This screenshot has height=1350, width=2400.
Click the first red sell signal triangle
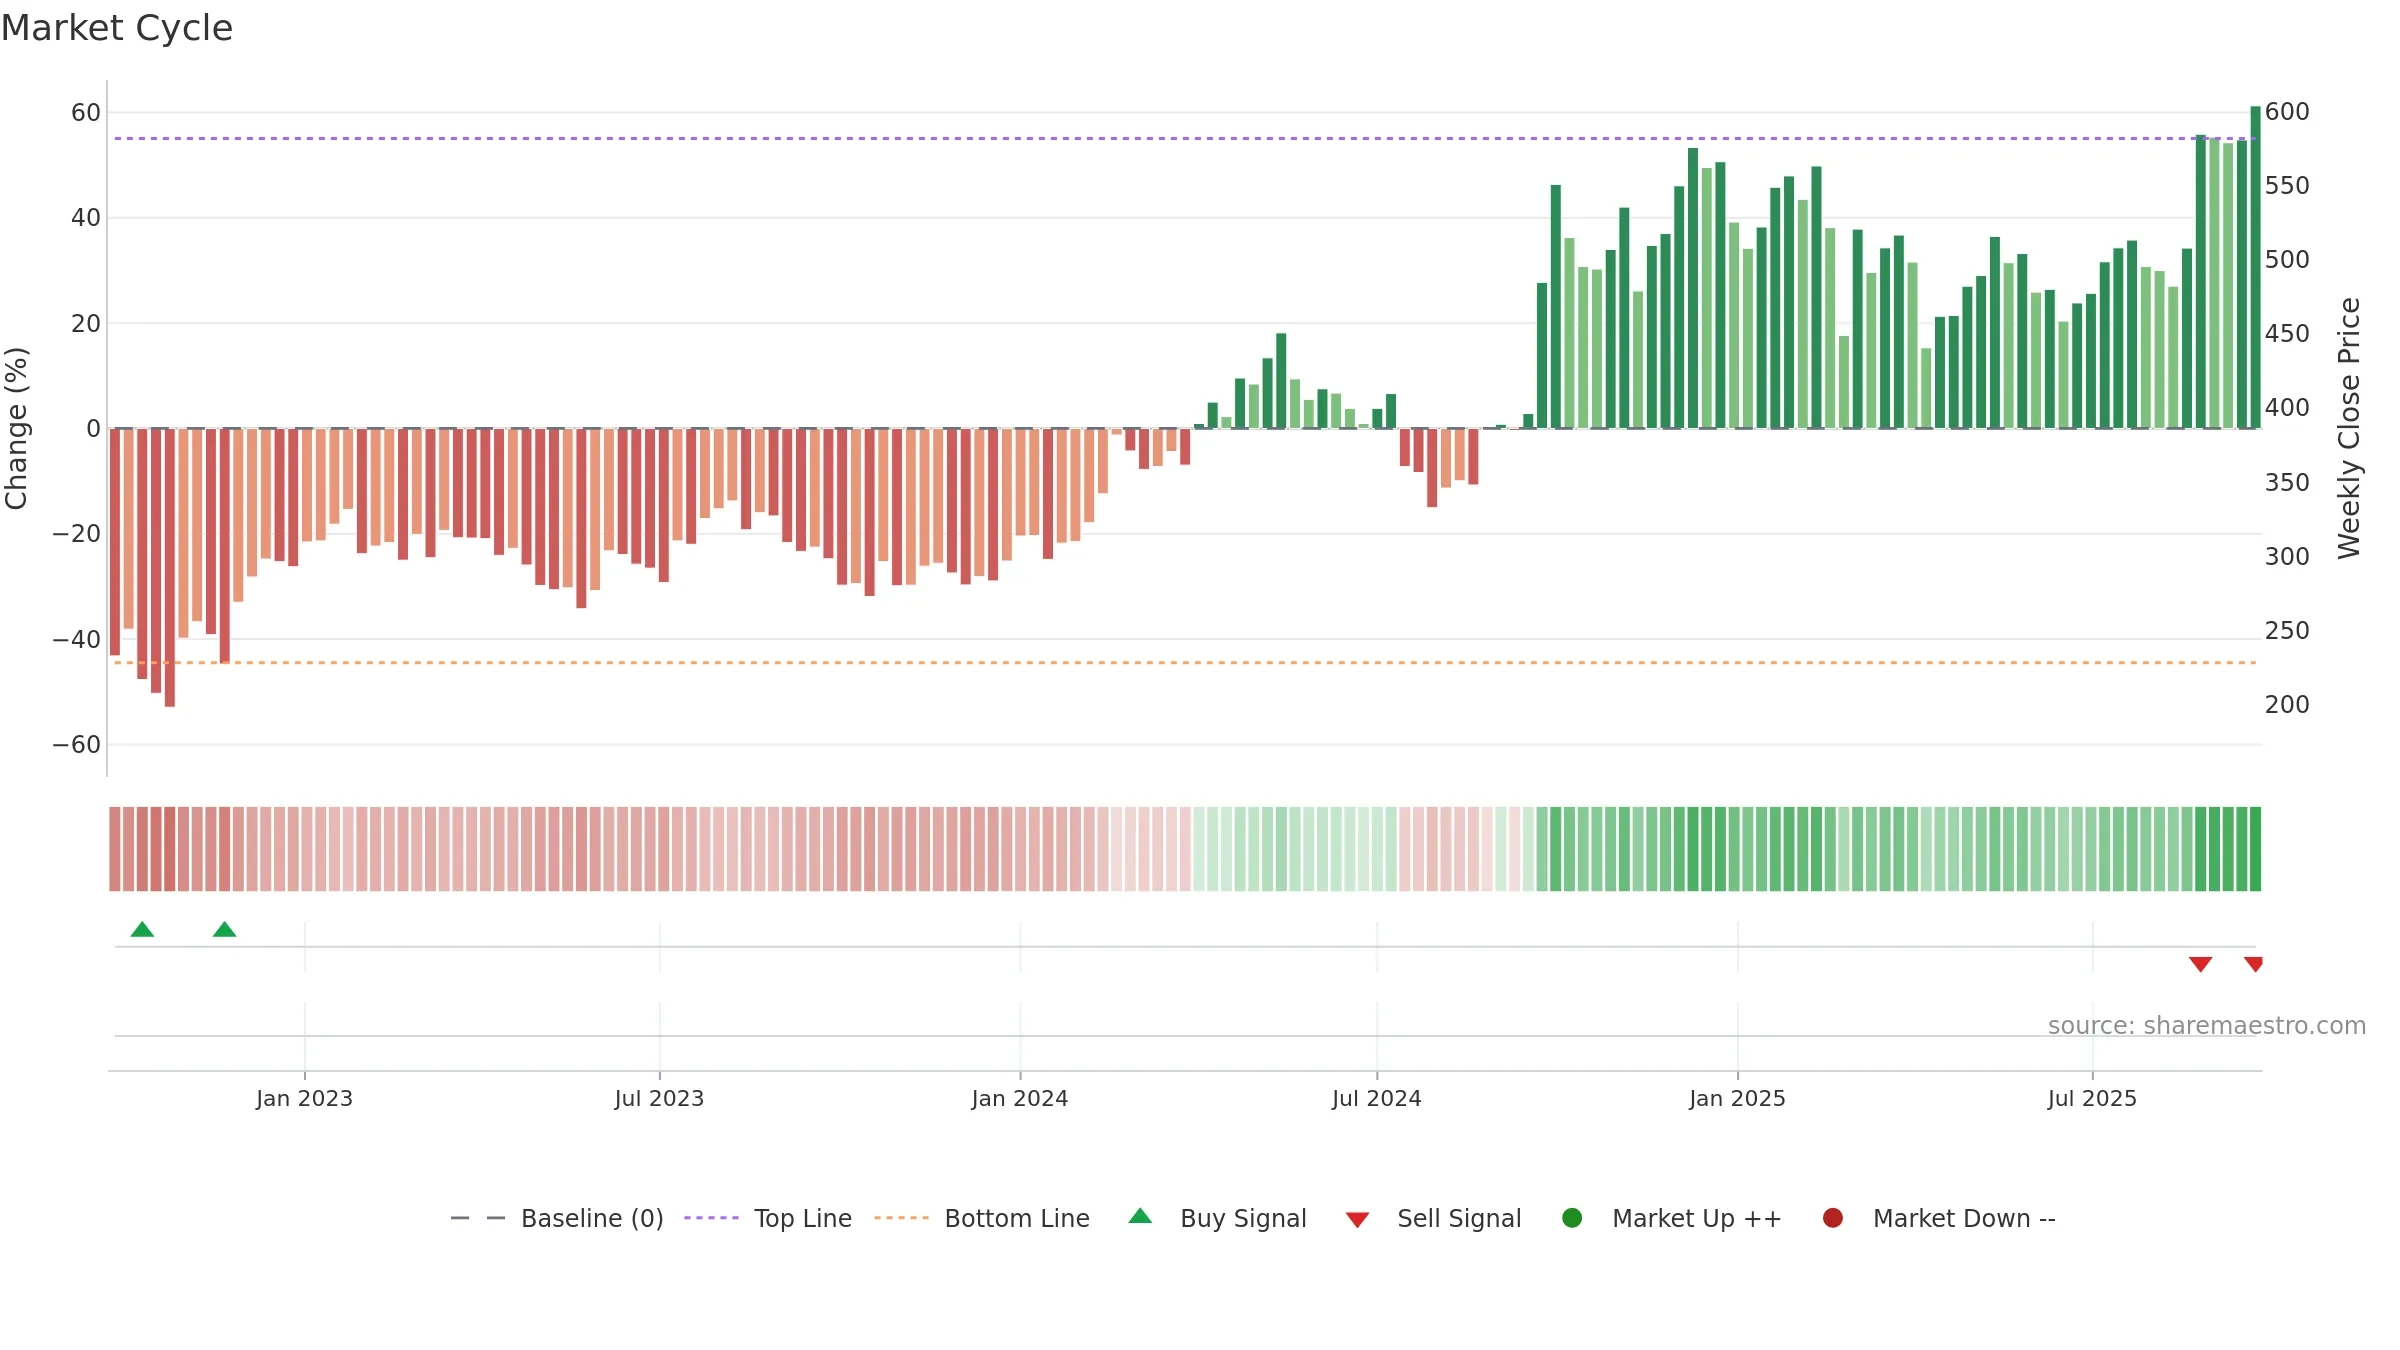(x=2200, y=964)
